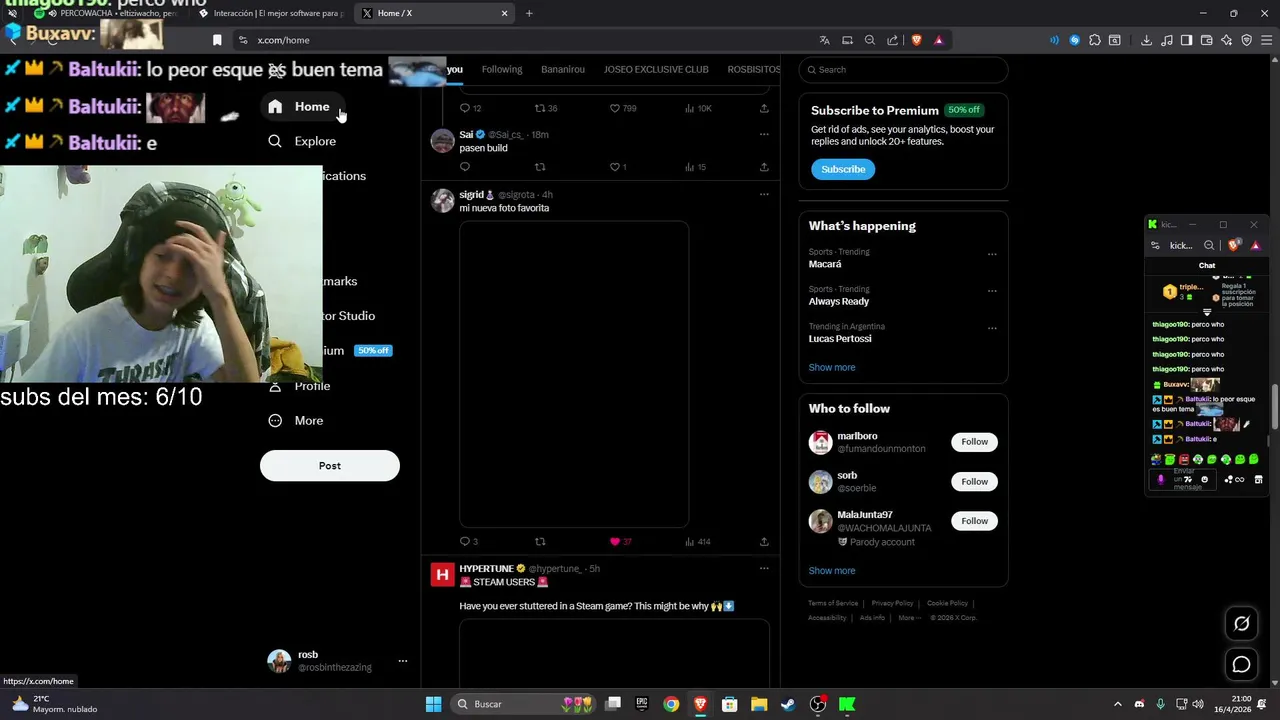The image size is (1280, 720).
Task: Switch to the Following timeline tab
Action: (x=502, y=69)
